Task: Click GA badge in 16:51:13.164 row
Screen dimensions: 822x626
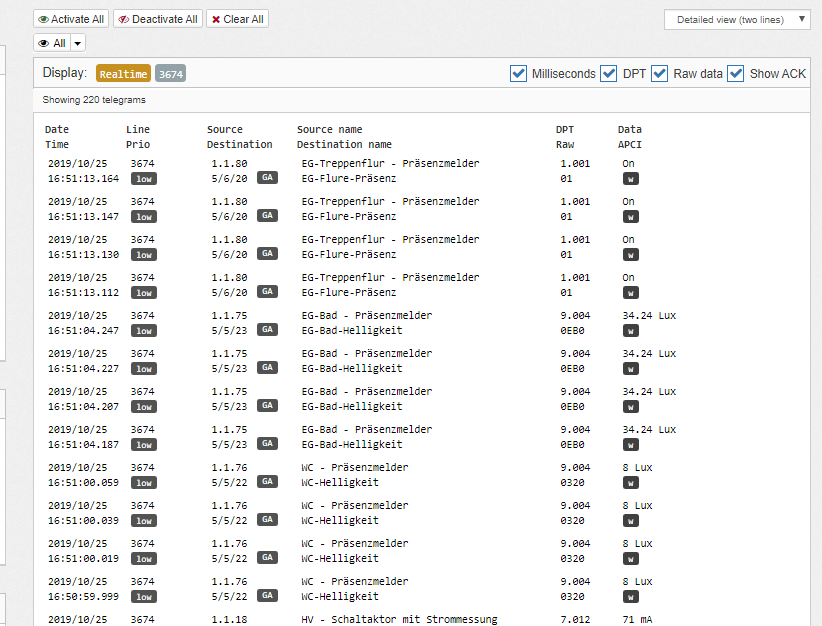Action: click(x=267, y=177)
